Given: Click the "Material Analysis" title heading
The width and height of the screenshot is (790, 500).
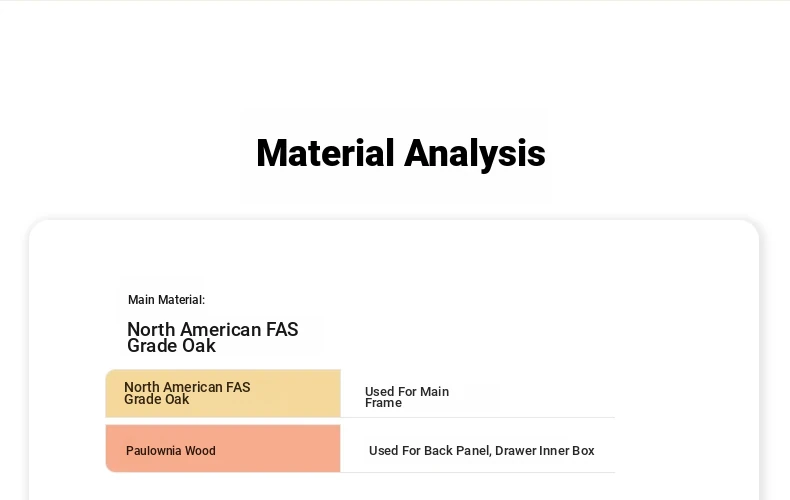Looking at the screenshot, I should pos(401,153).
